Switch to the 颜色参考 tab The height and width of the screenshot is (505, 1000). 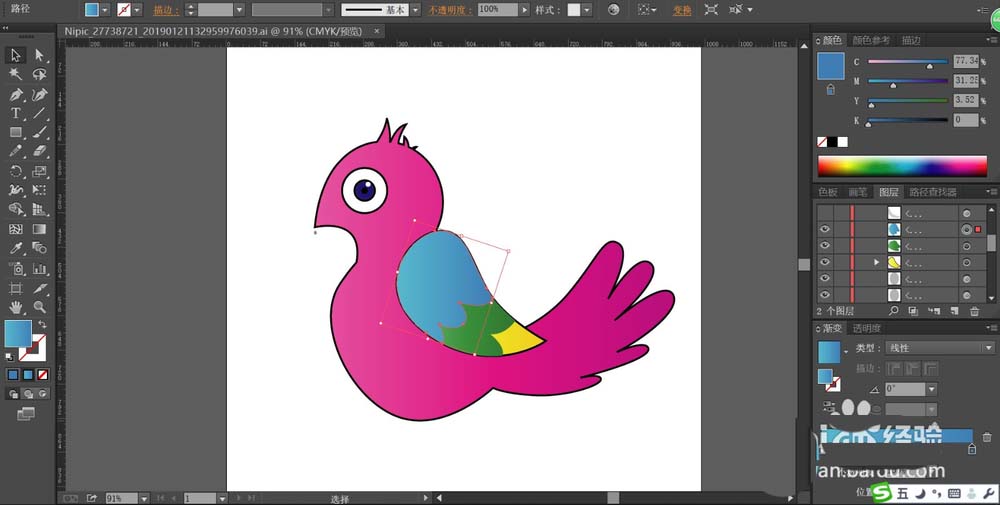pyautogui.click(x=871, y=40)
